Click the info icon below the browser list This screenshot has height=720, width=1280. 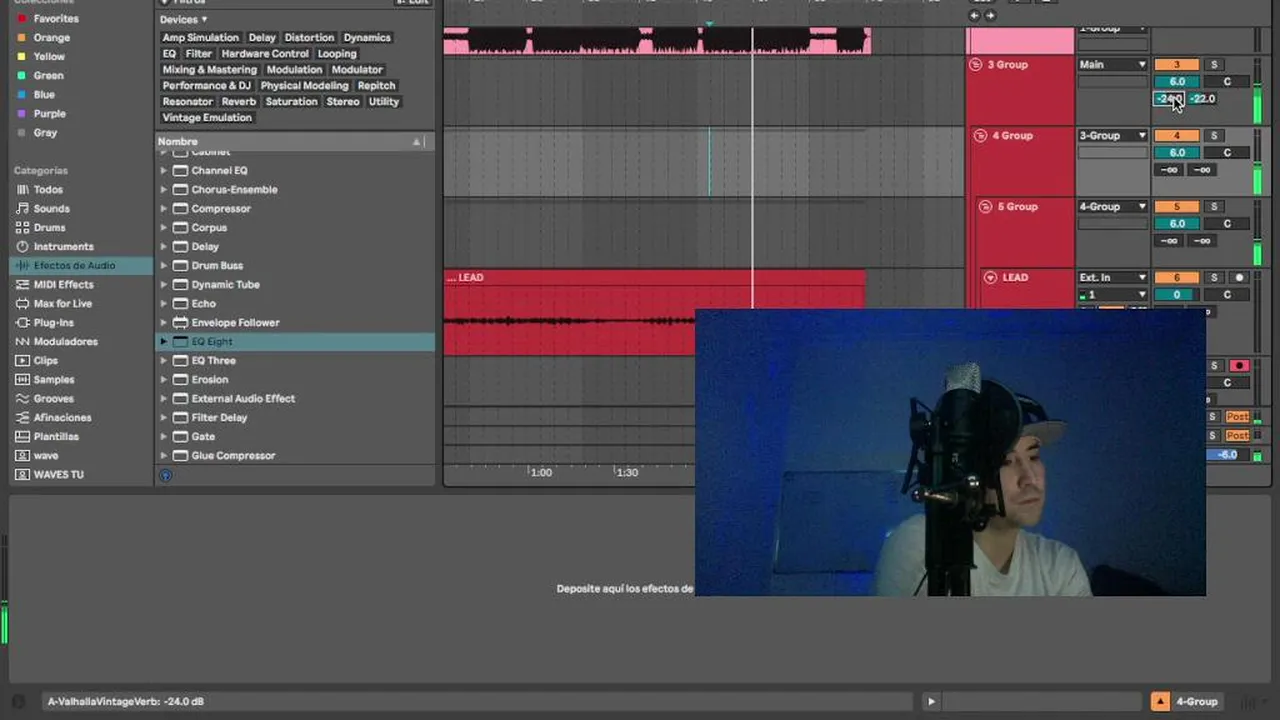(x=166, y=475)
